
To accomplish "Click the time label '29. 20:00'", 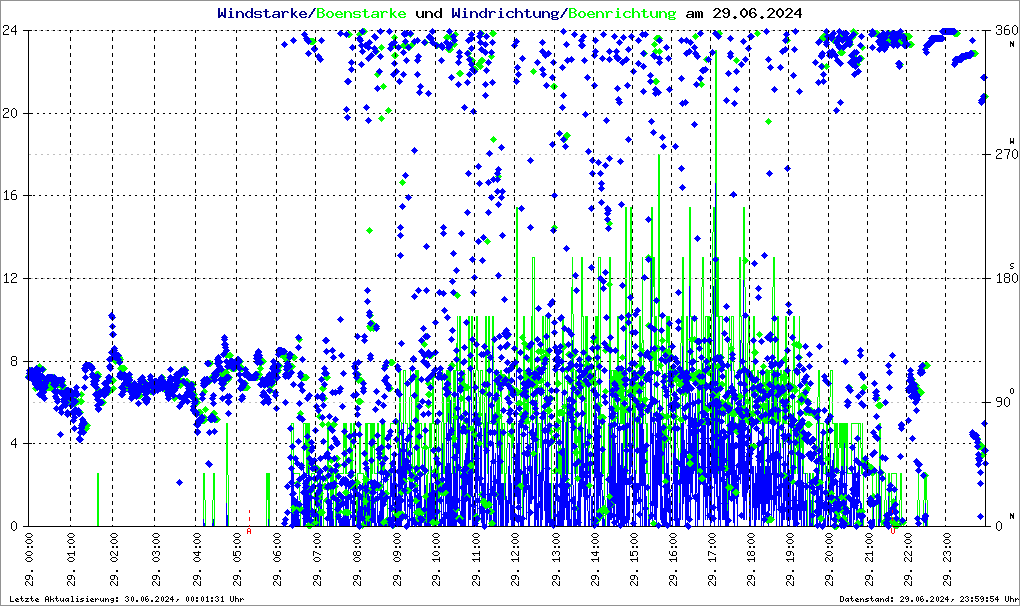I will pos(829,560).
